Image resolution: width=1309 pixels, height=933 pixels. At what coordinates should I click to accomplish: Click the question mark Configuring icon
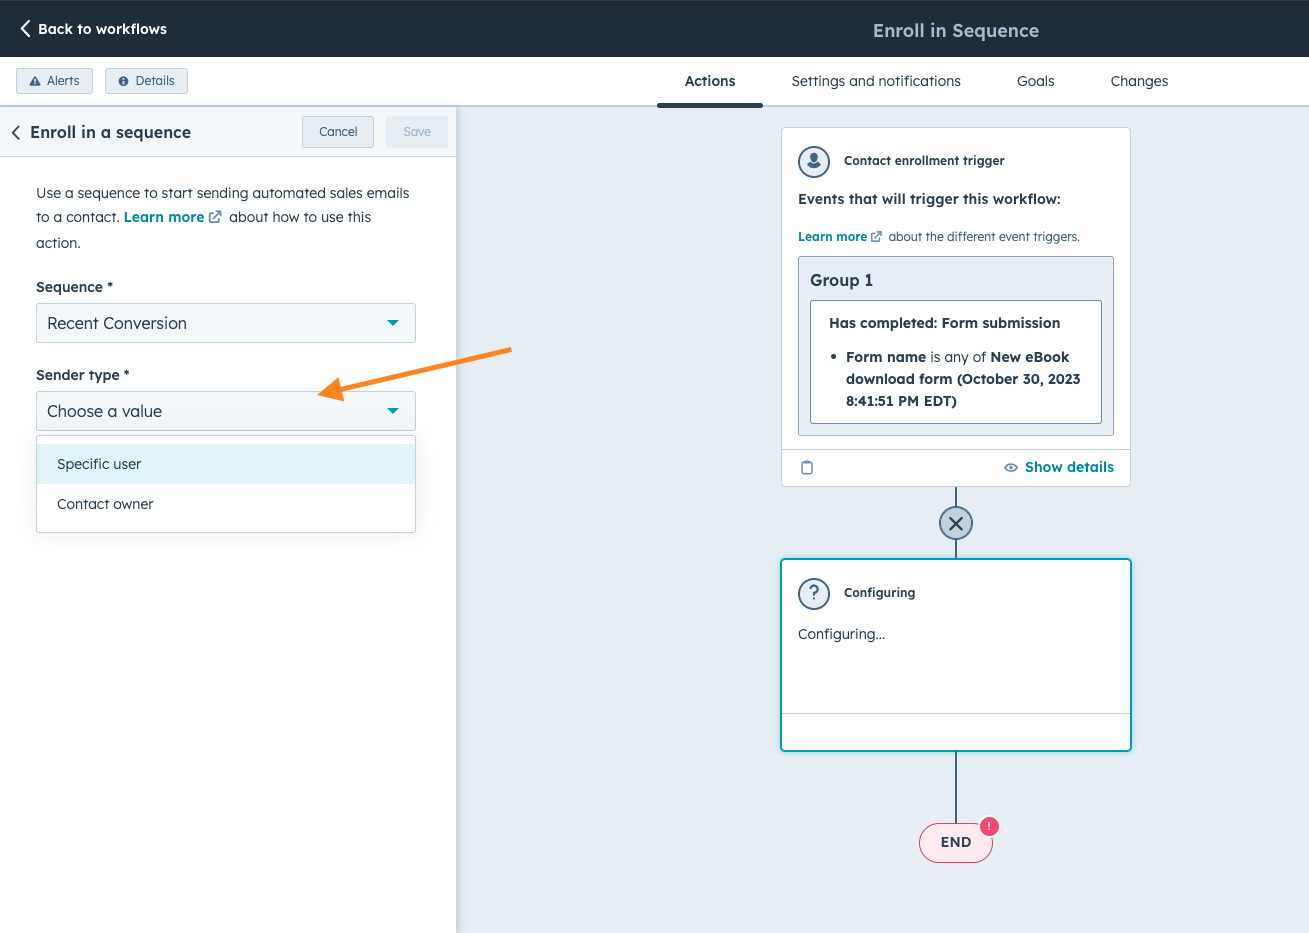coord(814,593)
